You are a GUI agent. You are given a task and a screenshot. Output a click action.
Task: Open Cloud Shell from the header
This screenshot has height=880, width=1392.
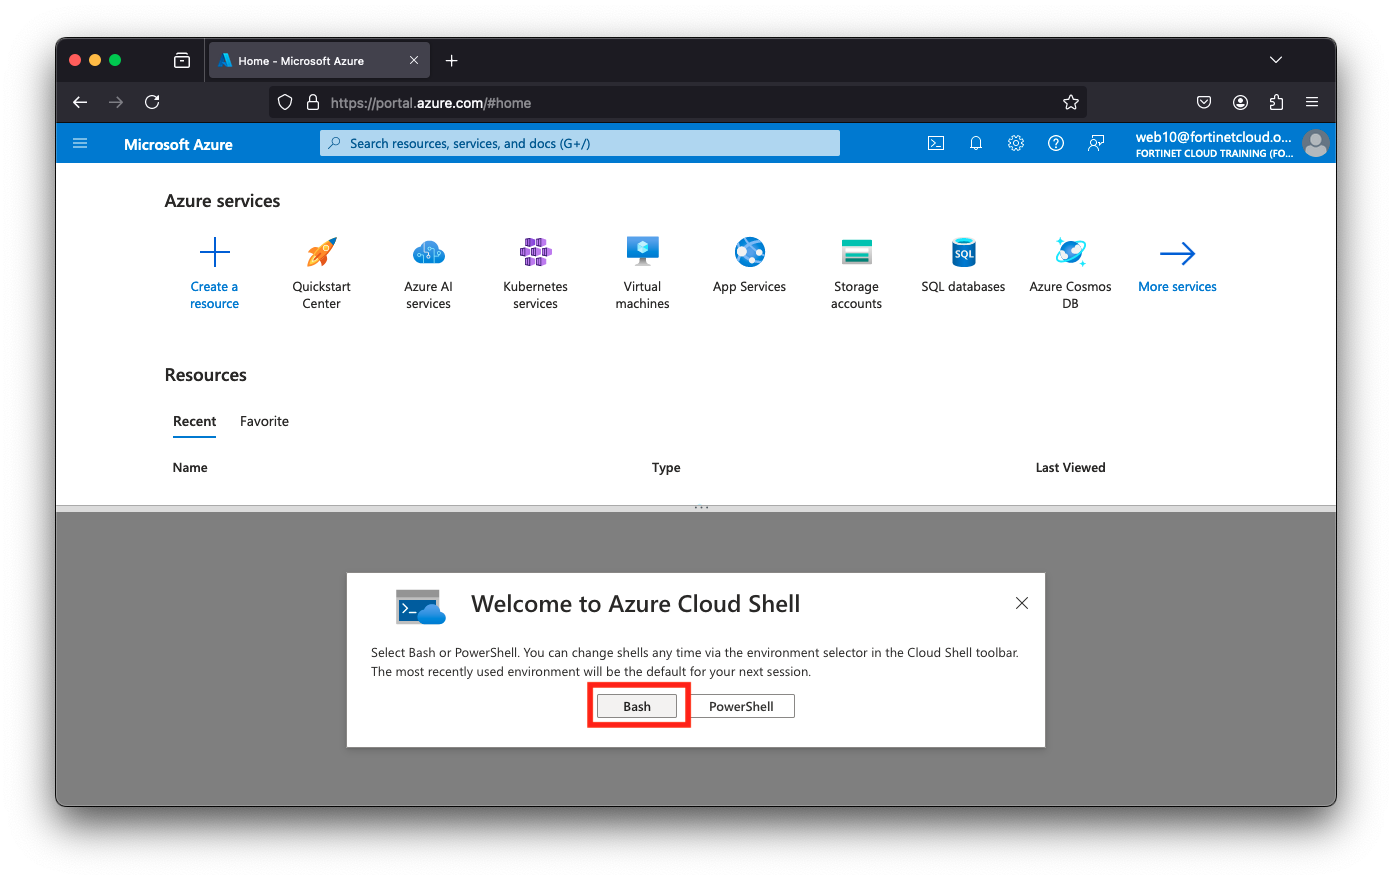(x=936, y=143)
